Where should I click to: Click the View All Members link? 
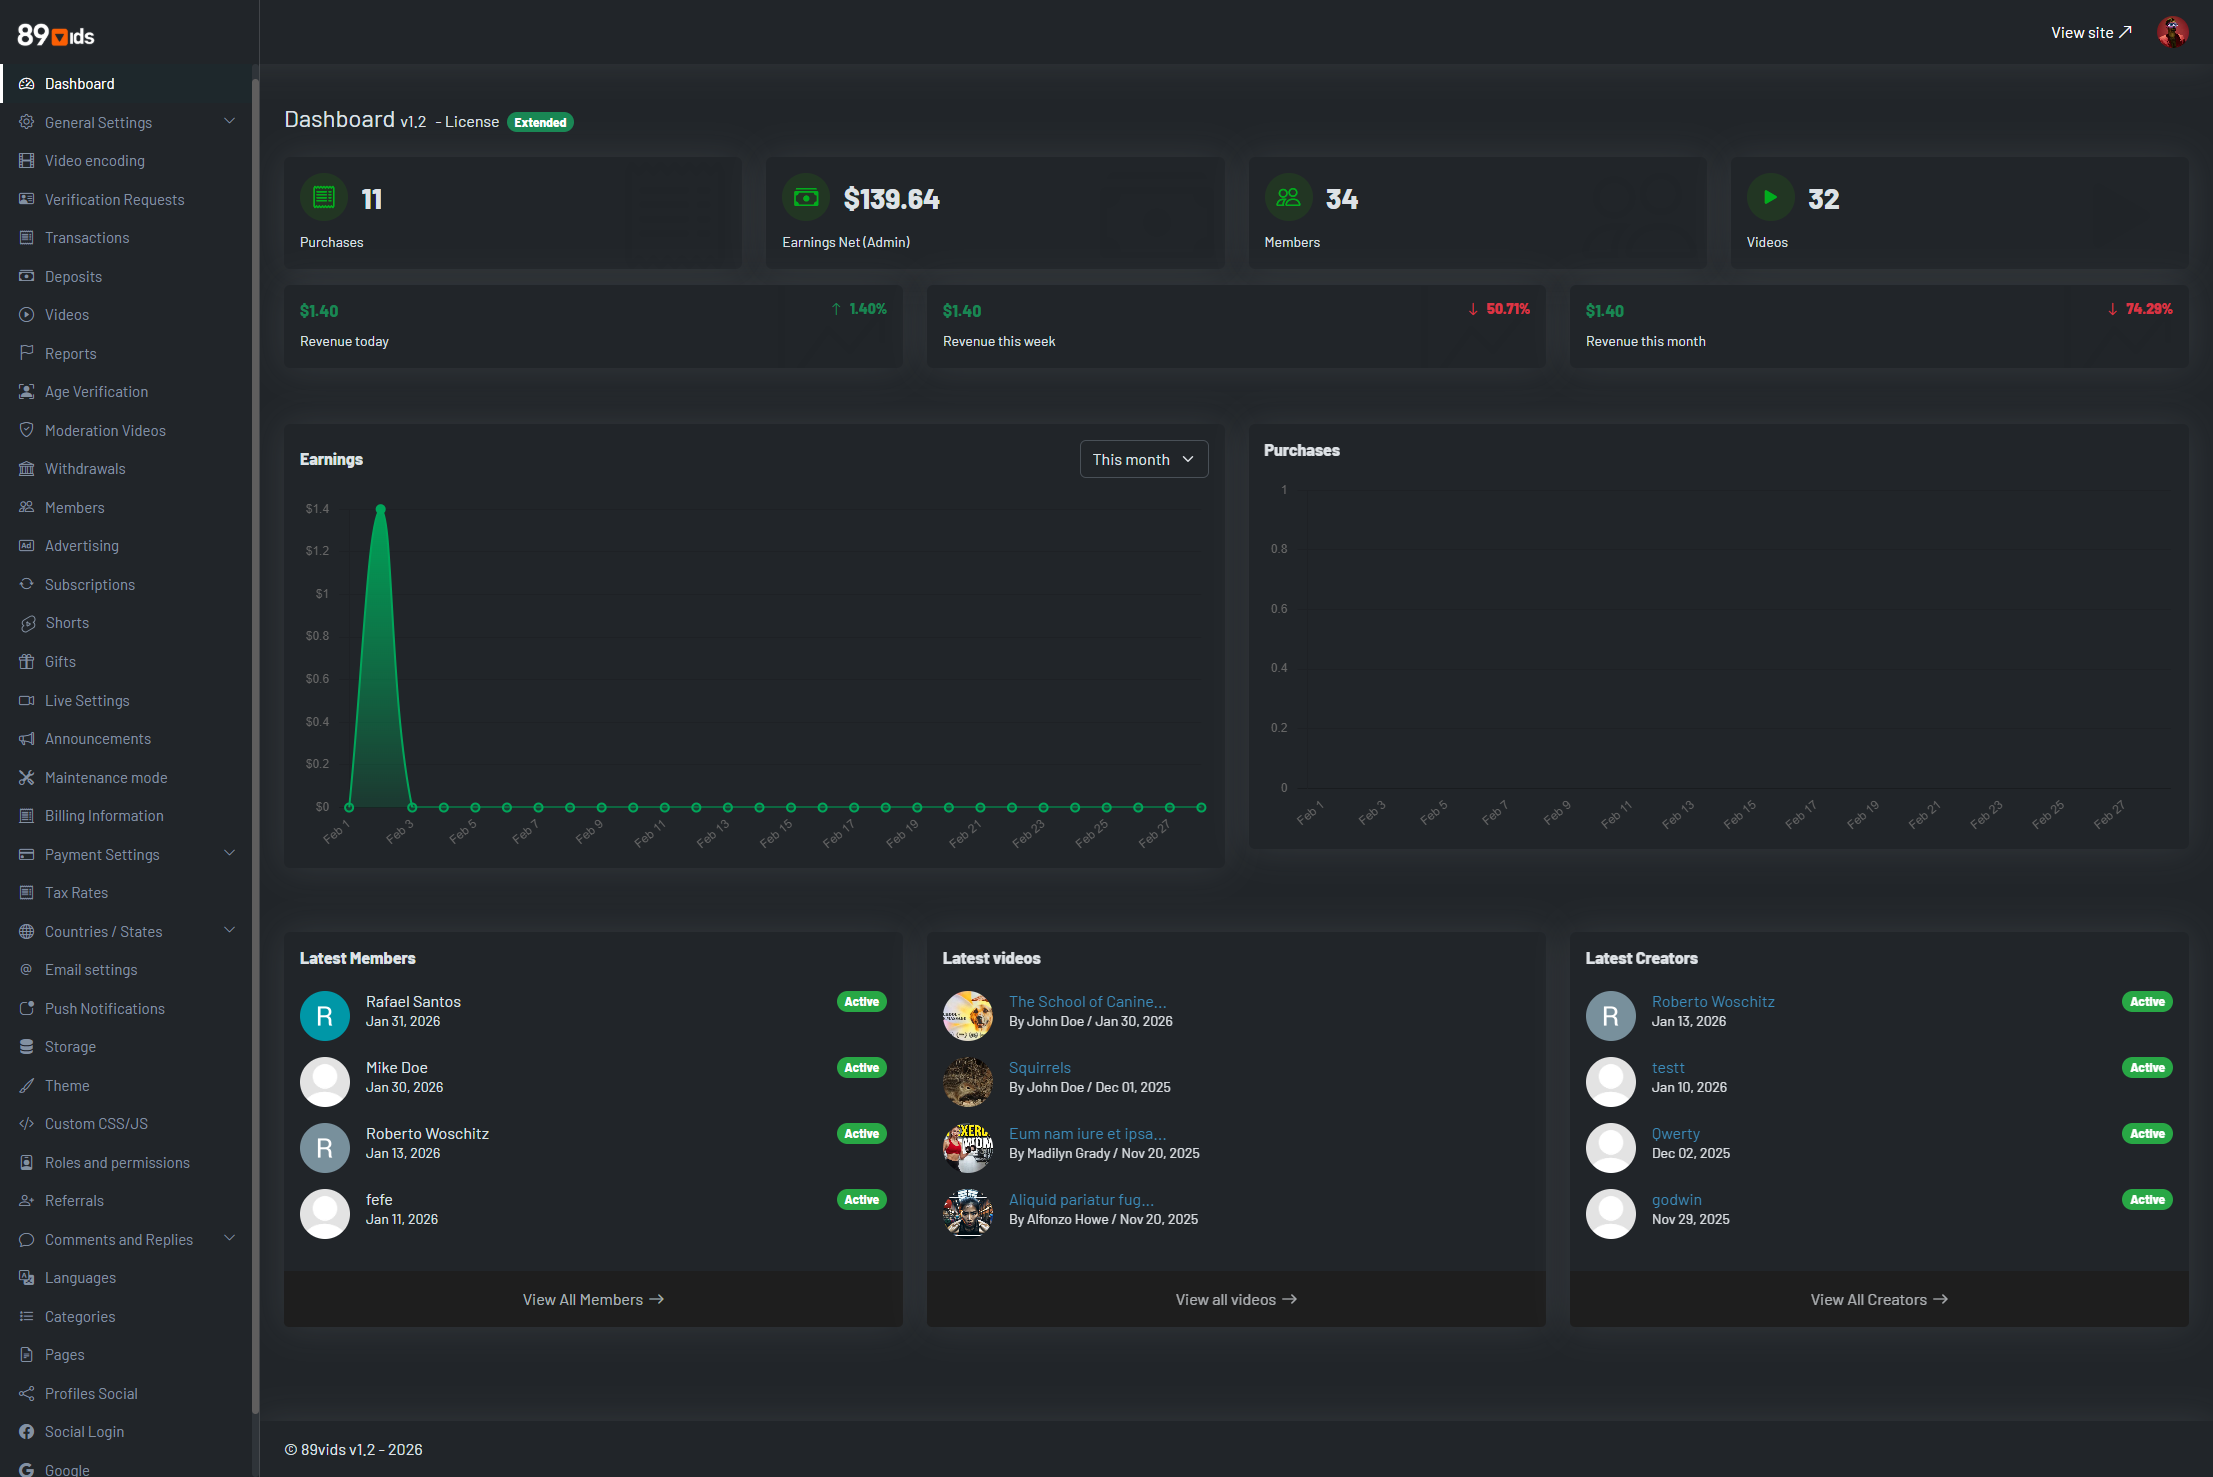[x=593, y=1299]
